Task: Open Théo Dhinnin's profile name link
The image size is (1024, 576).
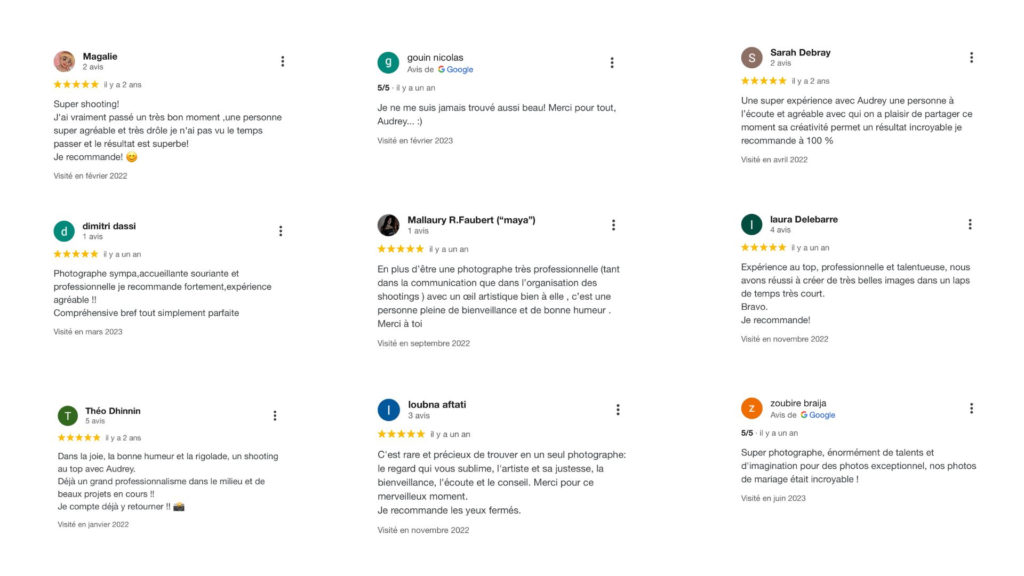Action: coord(113,410)
